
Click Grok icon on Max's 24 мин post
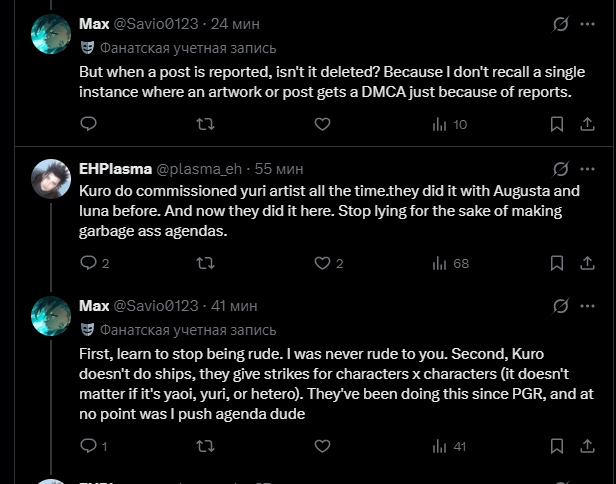(561, 23)
